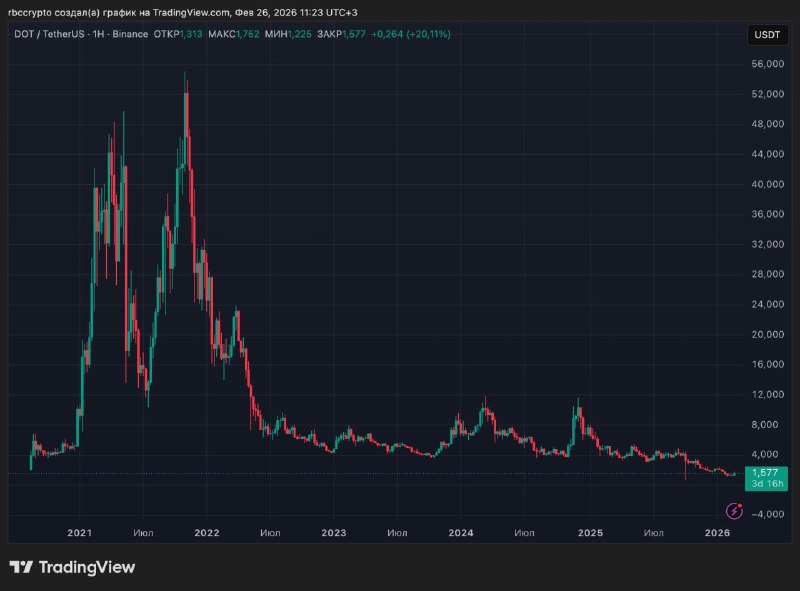The image size is (800, 591).
Task: Select the 2025 label on time axis
Action: [x=589, y=534]
